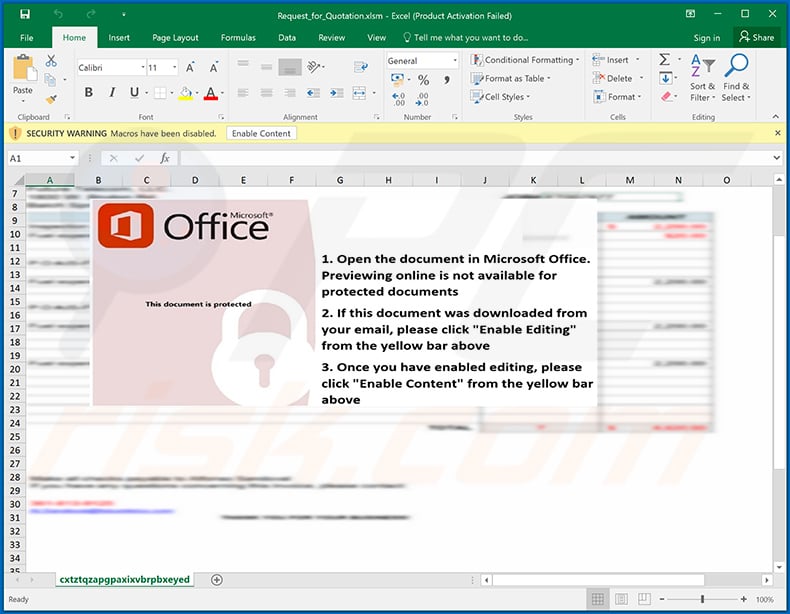Add a new sheet with plus icon
The width and height of the screenshot is (790, 614).
click(217, 580)
